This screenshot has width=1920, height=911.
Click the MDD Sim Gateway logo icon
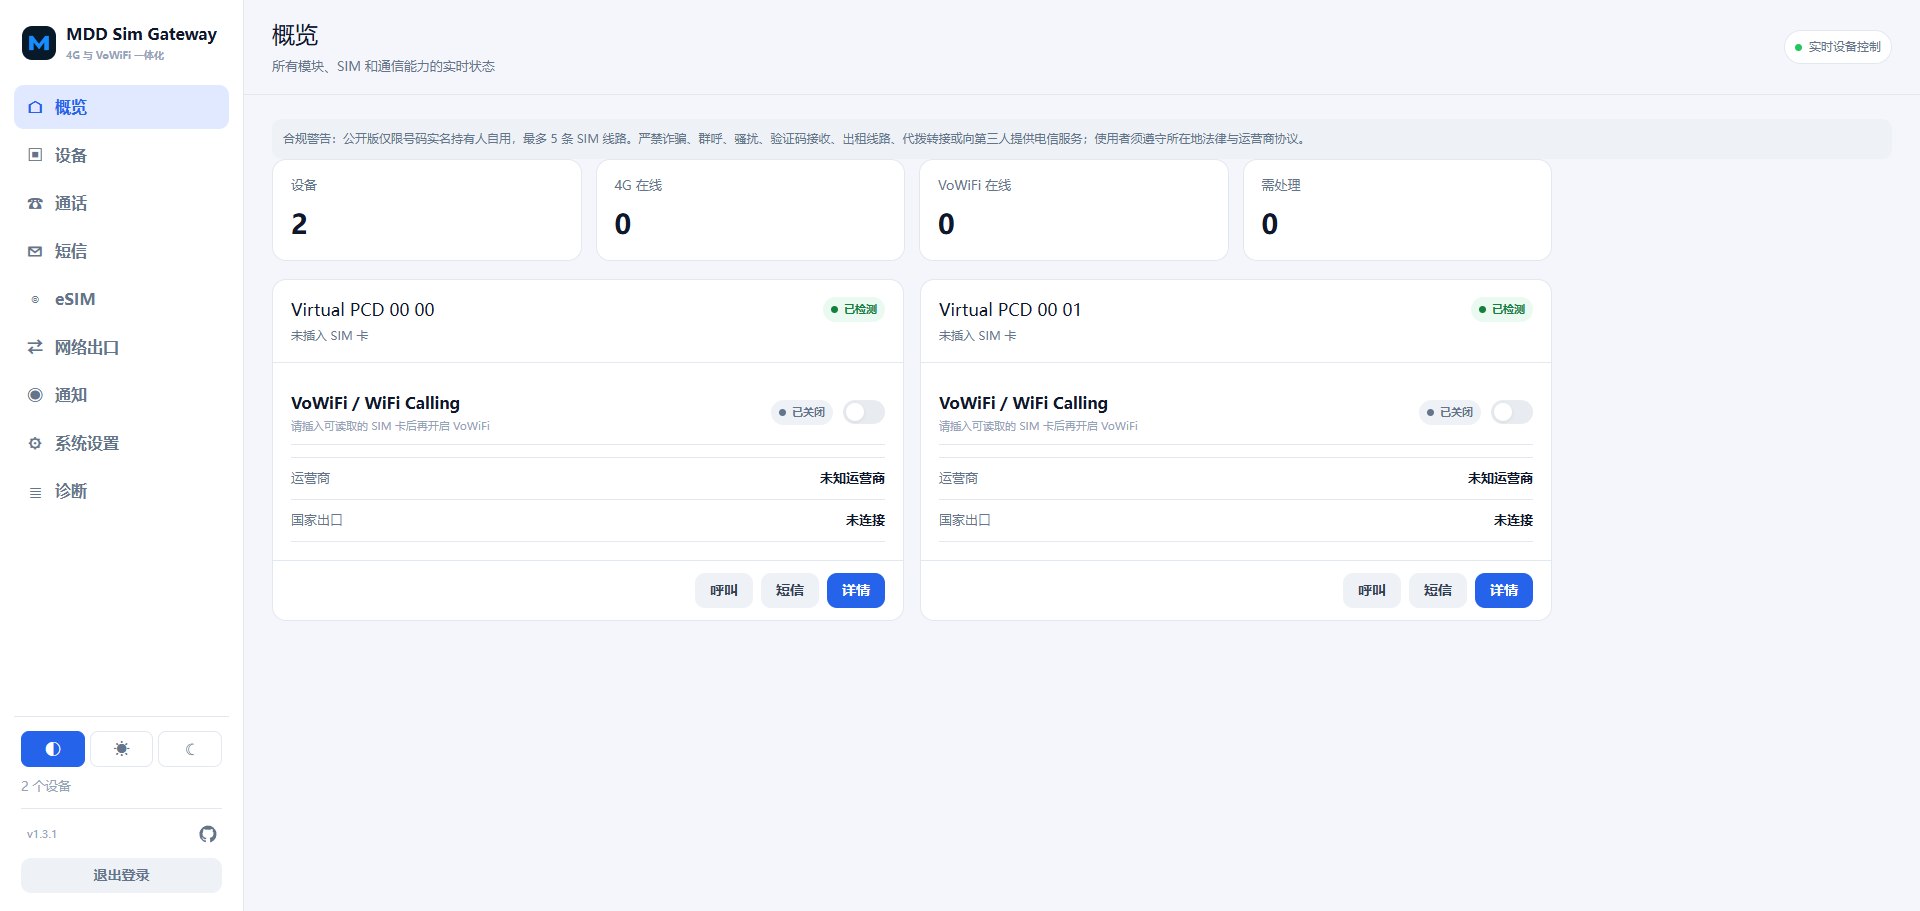click(39, 43)
